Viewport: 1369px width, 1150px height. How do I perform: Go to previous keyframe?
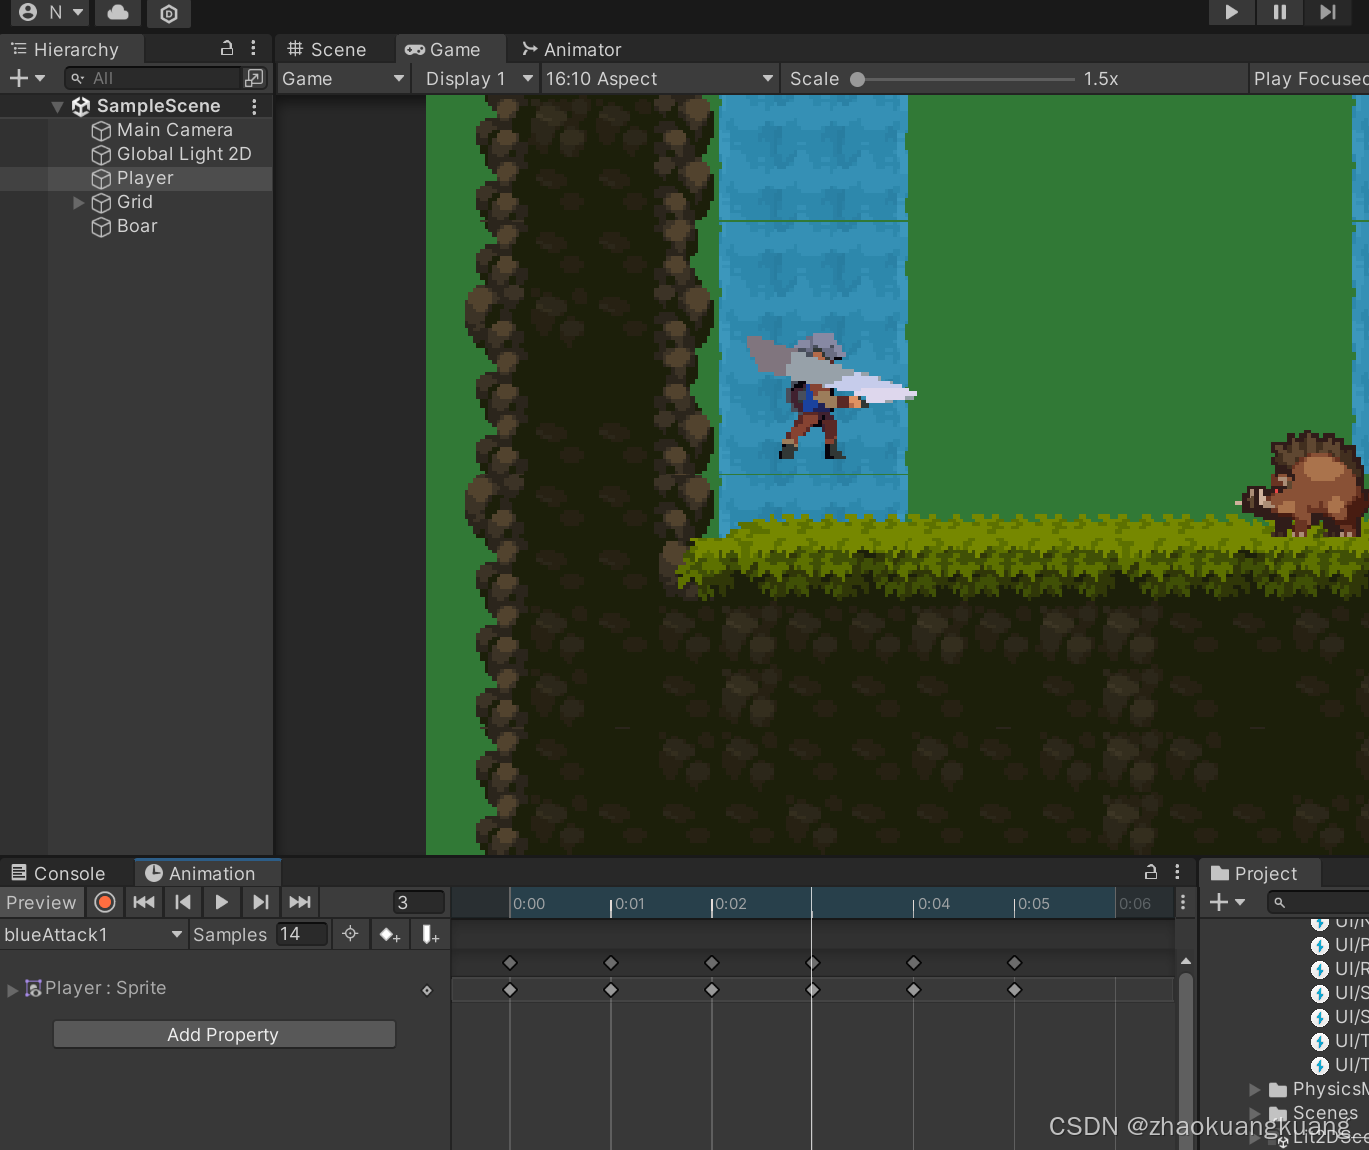tap(182, 902)
